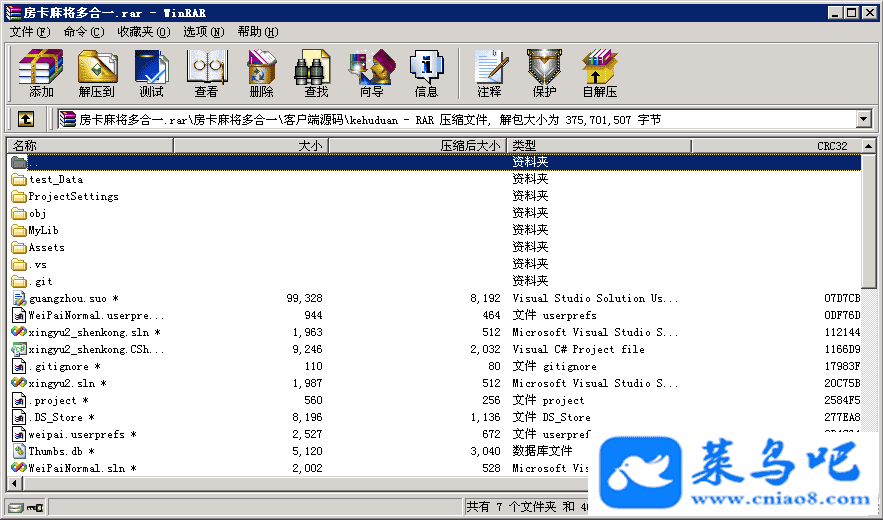Viewport: 883px width, 520px height.
Task: Sort by Name (名称) column header
Action: (90, 146)
